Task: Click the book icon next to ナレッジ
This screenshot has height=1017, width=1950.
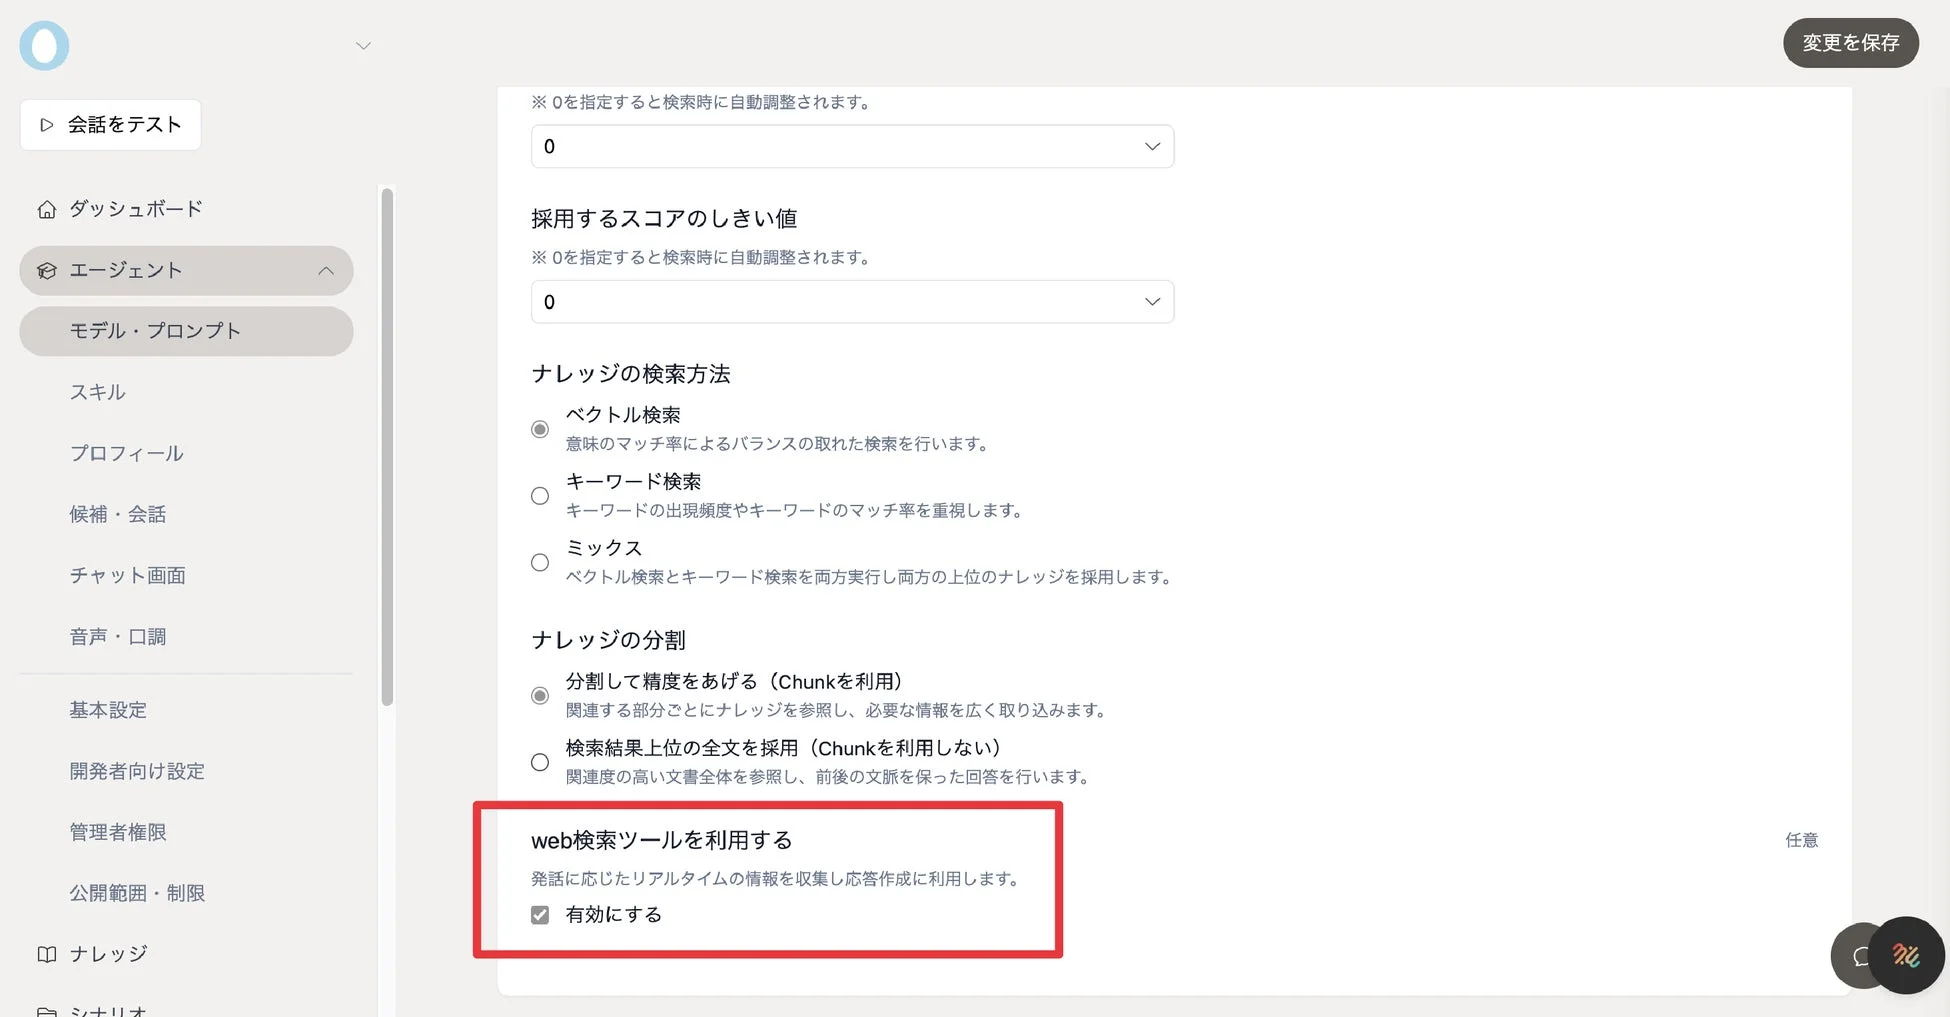Action: 45,953
